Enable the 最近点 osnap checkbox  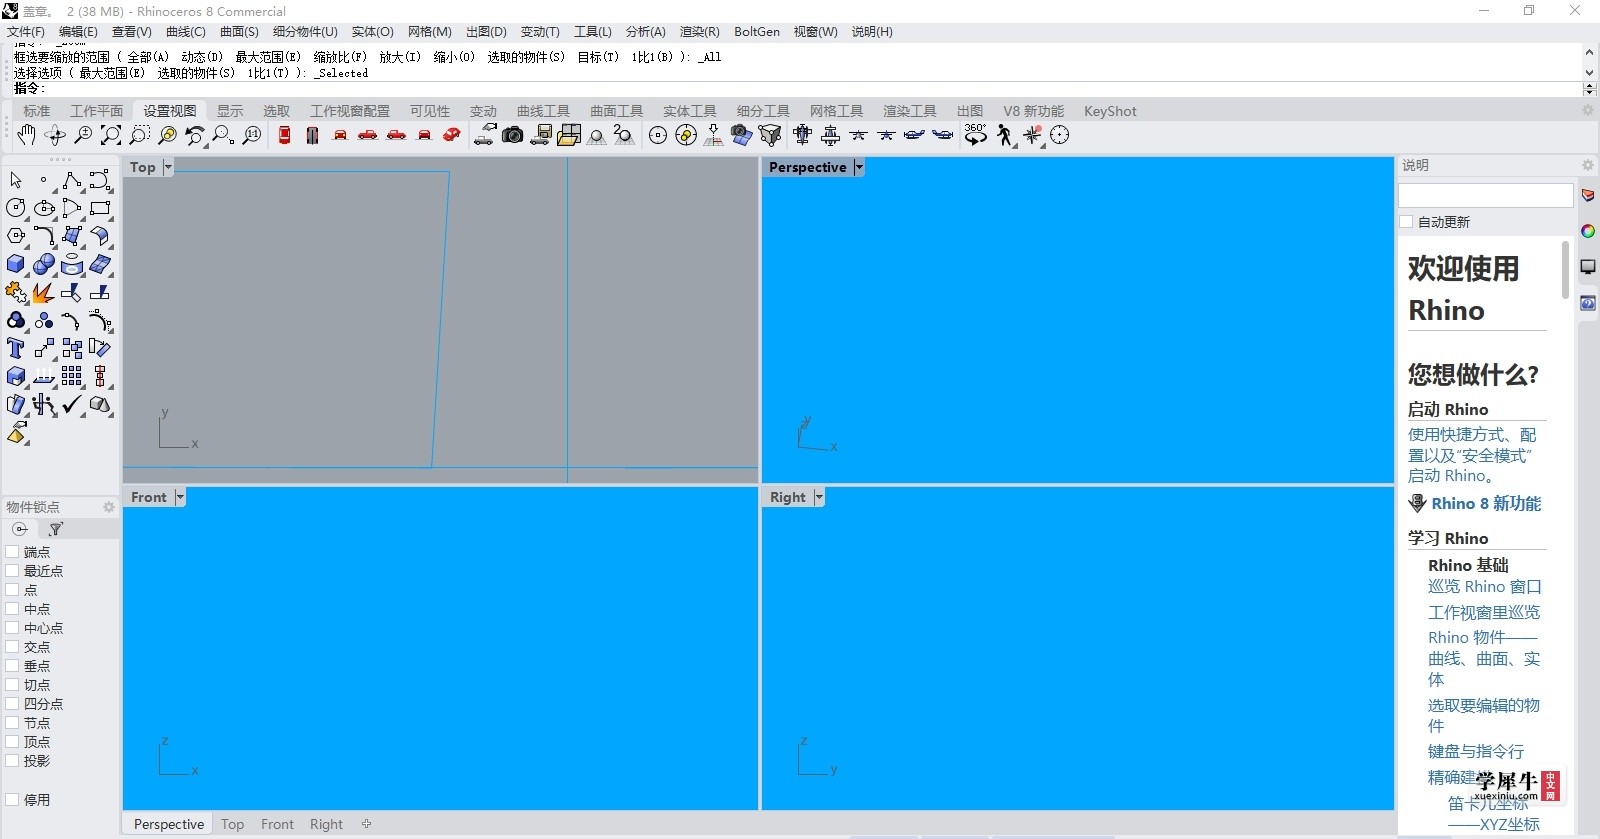(x=12, y=571)
